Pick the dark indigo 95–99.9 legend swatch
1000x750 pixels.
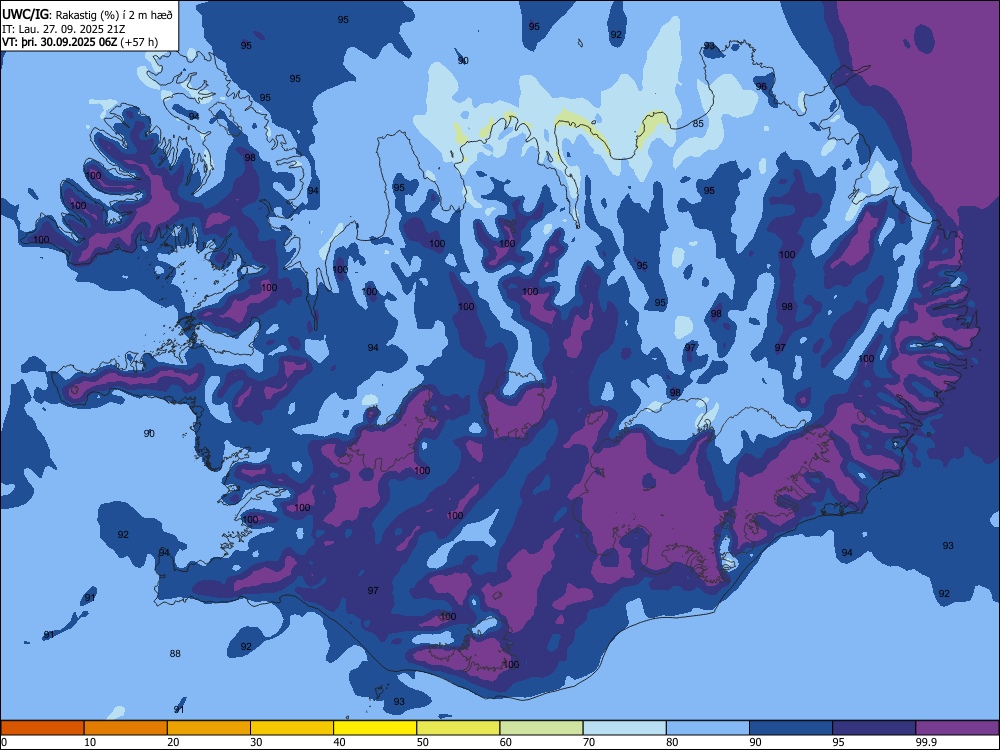click(x=874, y=728)
